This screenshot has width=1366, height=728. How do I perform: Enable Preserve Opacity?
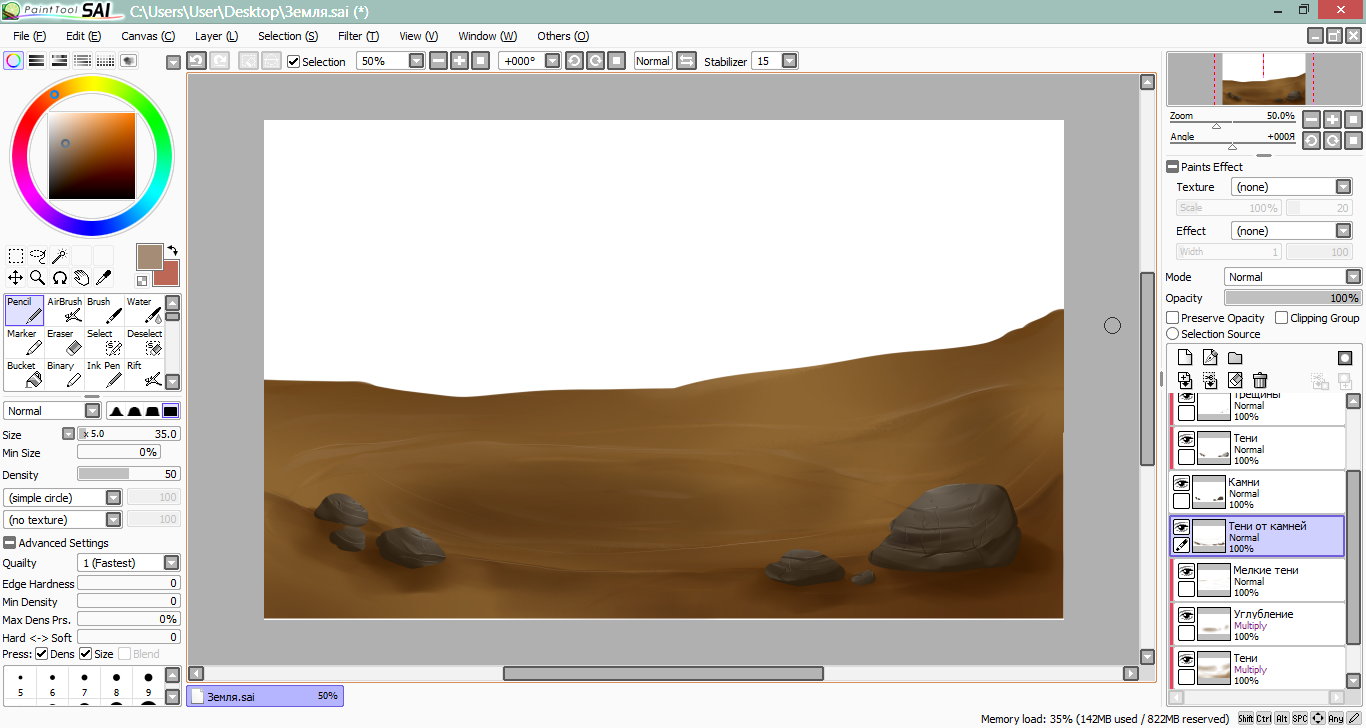(1173, 318)
